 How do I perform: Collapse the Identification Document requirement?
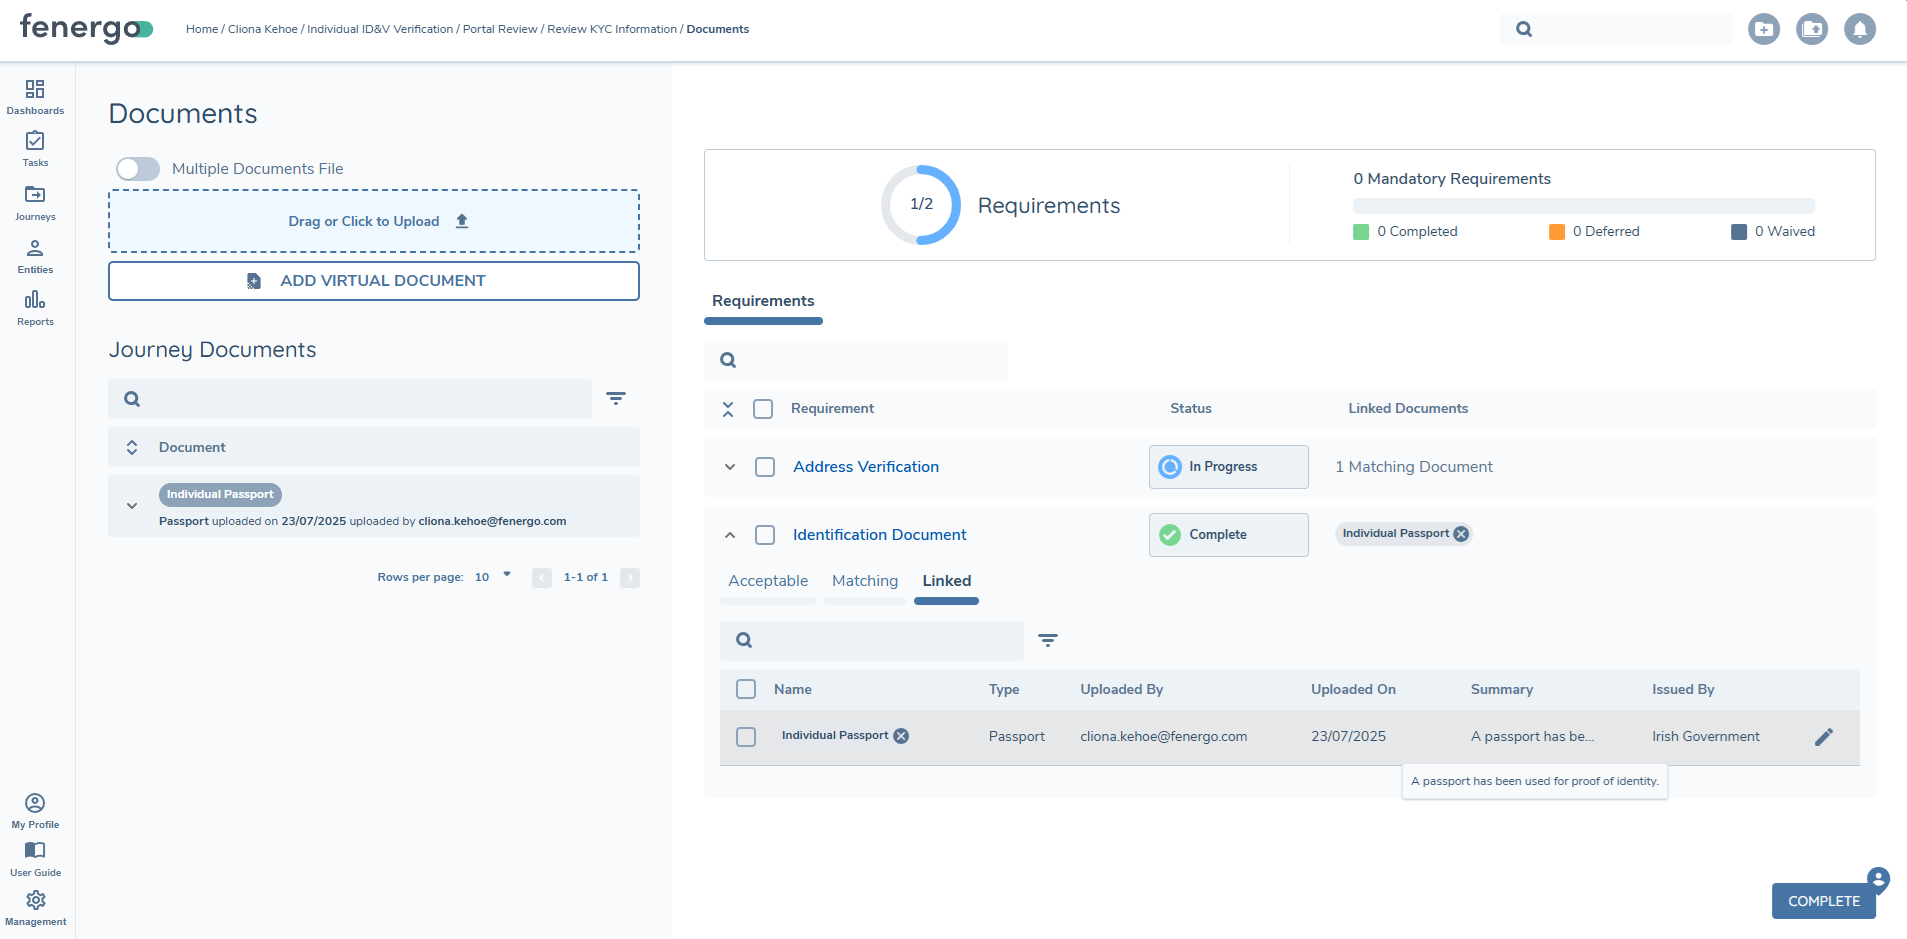coord(730,535)
